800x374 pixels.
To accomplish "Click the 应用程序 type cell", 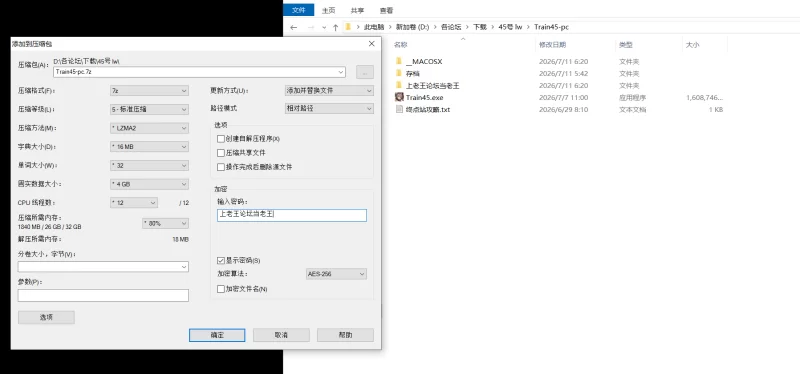I will [x=633, y=97].
